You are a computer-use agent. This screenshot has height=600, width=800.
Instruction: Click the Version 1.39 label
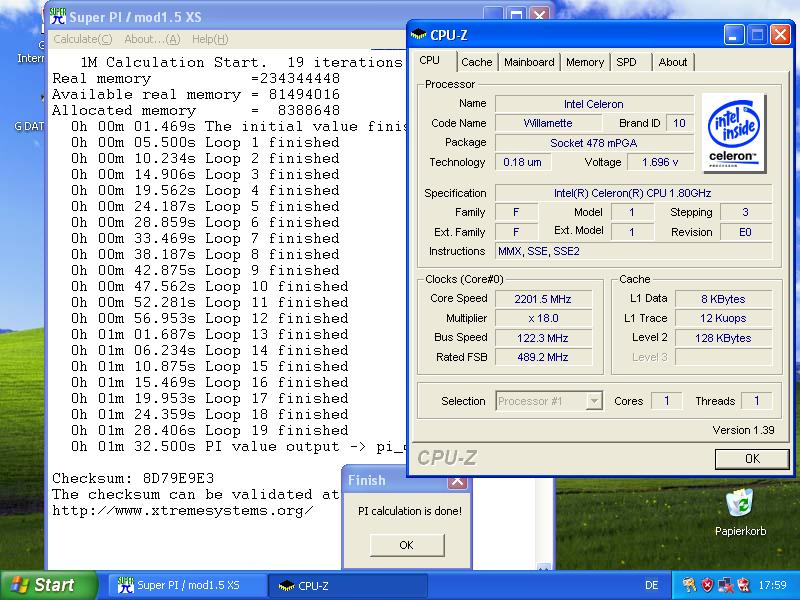pos(743,430)
